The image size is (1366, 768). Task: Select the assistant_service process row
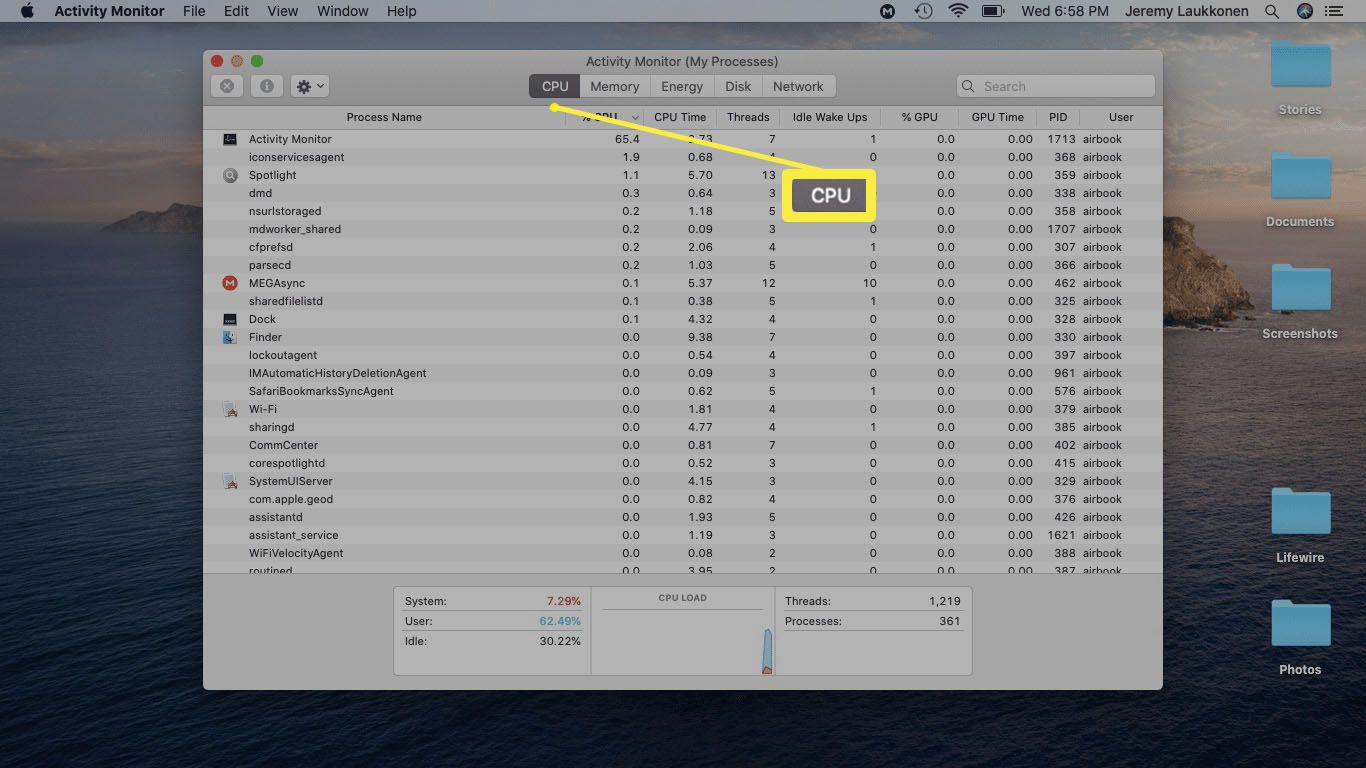pyautogui.click(x=682, y=535)
